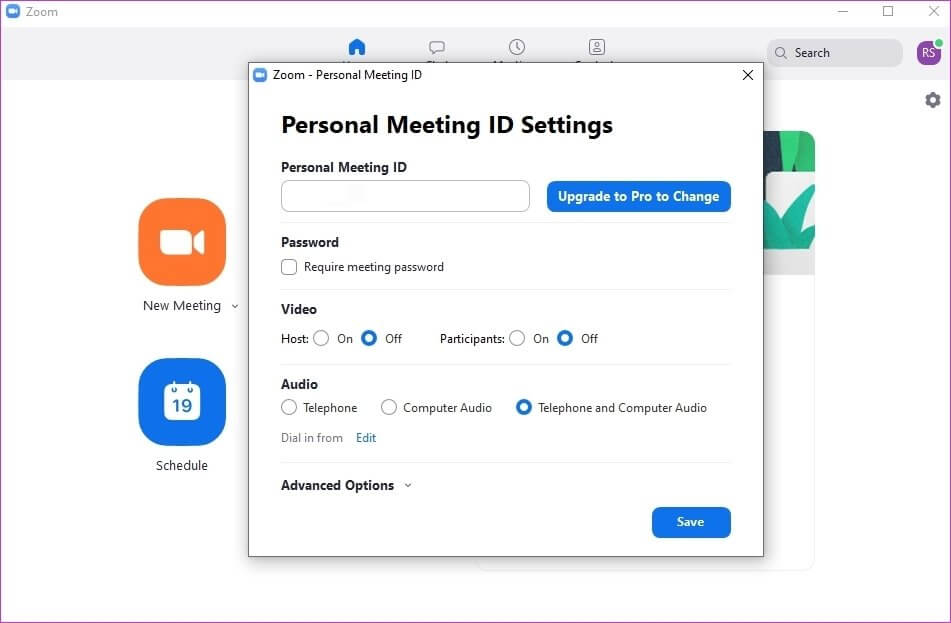951x623 pixels.
Task: Open the Contacts tab icon
Action: click(x=597, y=47)
